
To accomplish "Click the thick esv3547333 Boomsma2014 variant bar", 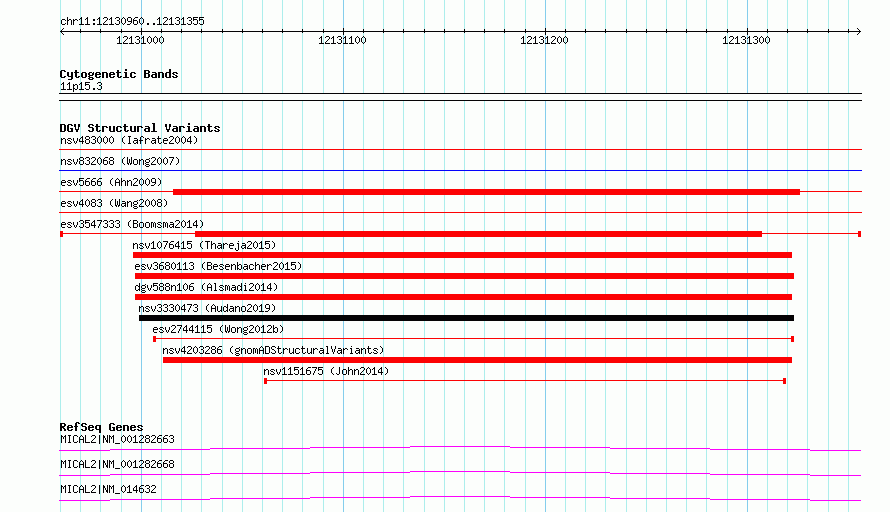I will coord(478,234).
